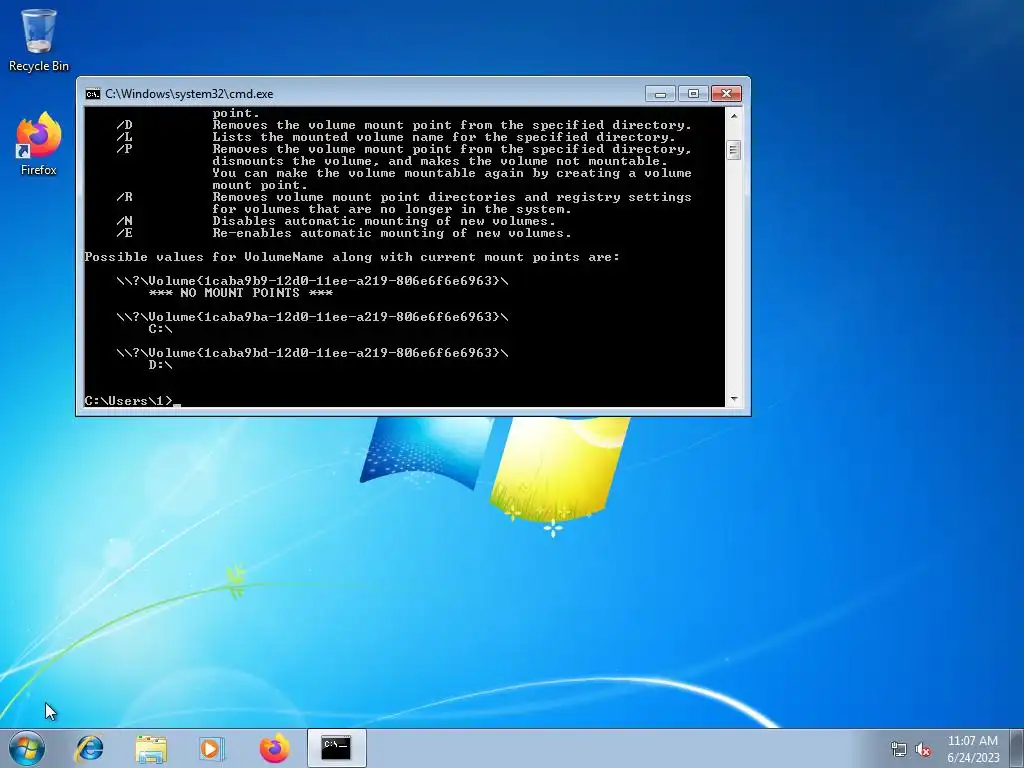1024x768 pixels.
Task: Launch Internet Explorer from the taskbar
Action: click(89, 748)
